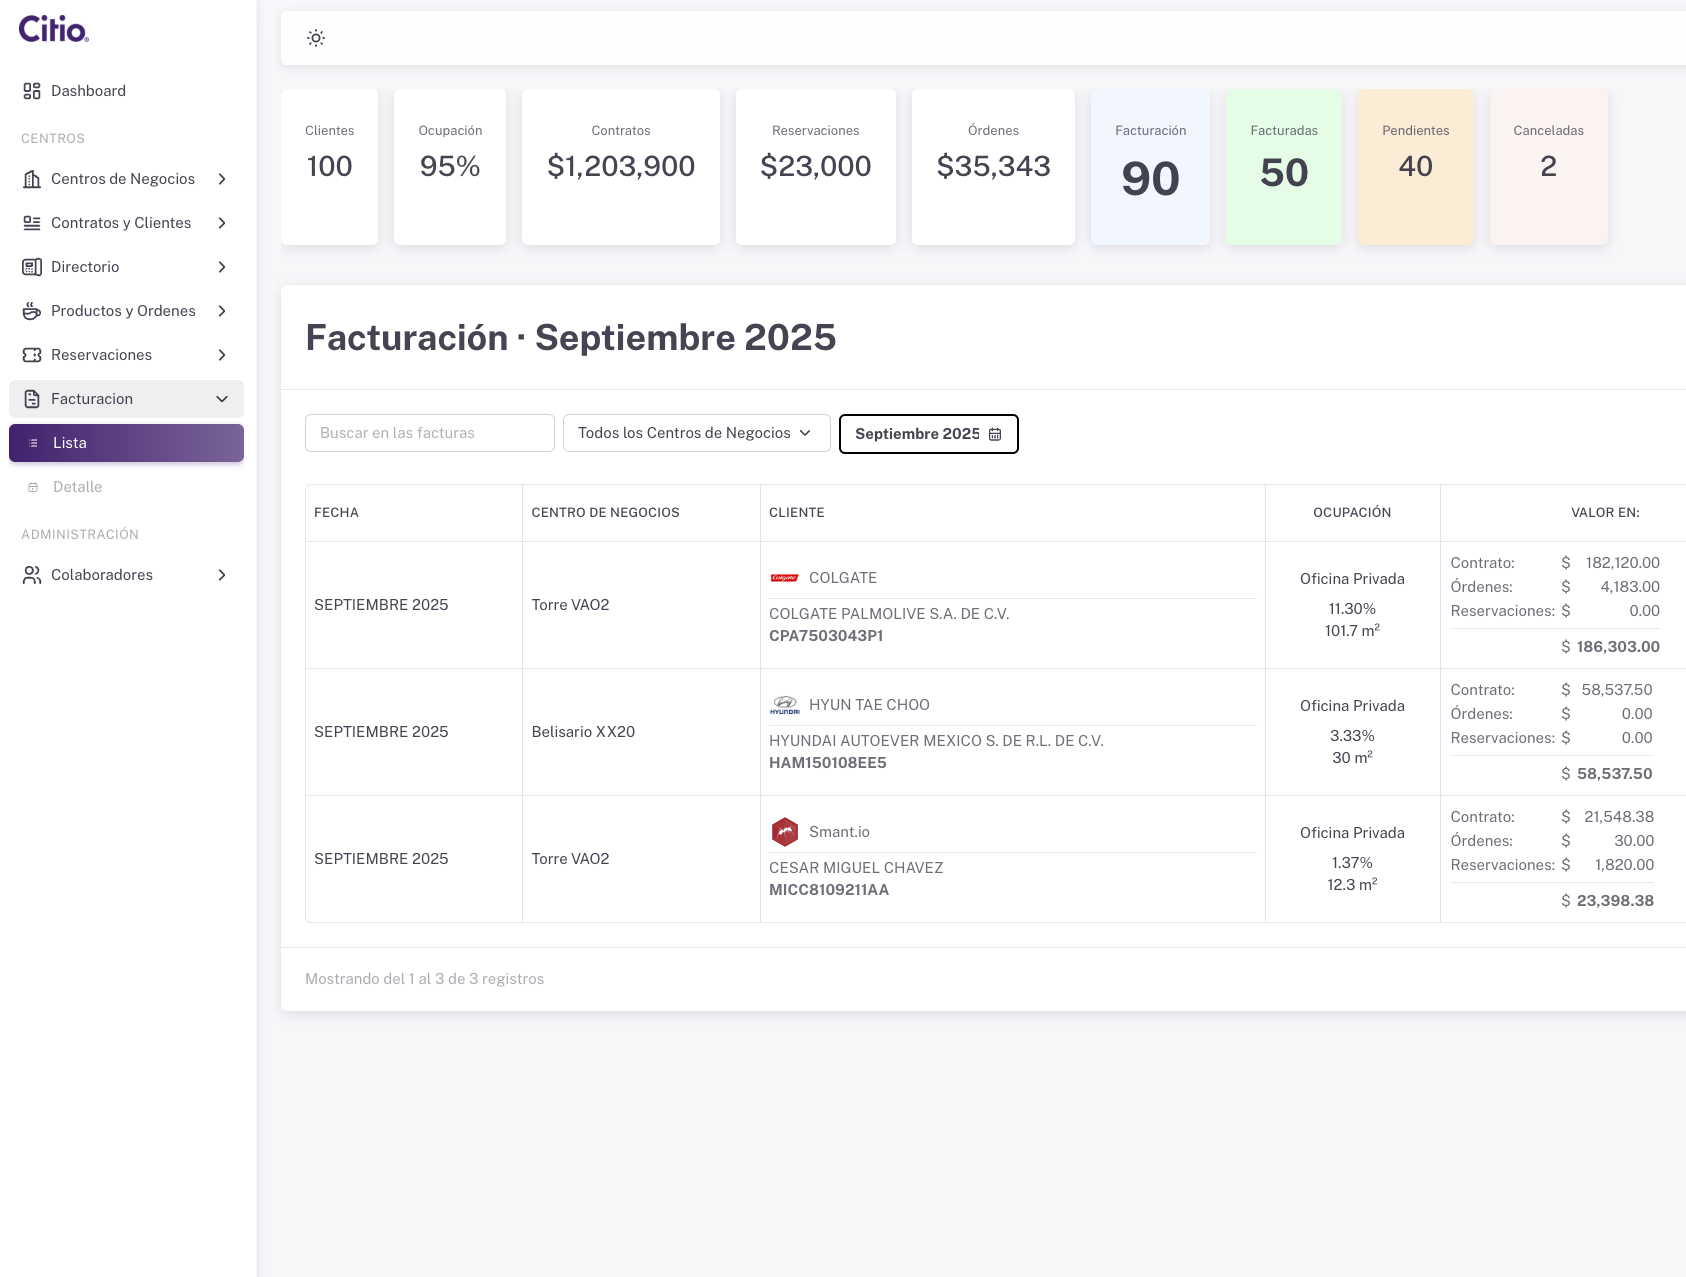
Task: Open the Septiembre 2025 date picker
Action: (928, 434)
